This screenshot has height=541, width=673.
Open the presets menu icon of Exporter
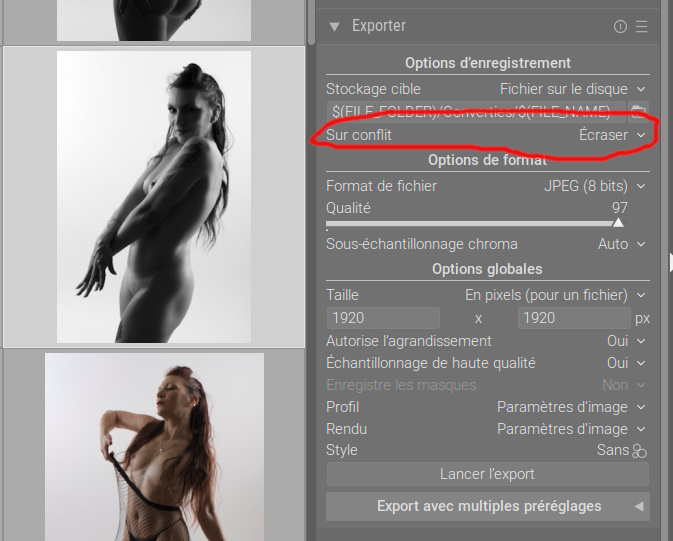[x=641, y=26]
